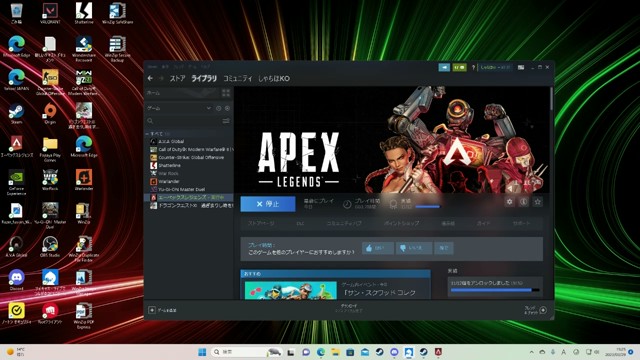
Task: Launch the A.V.A Global desktop shortcut
Action: click(x=16, y=247)
